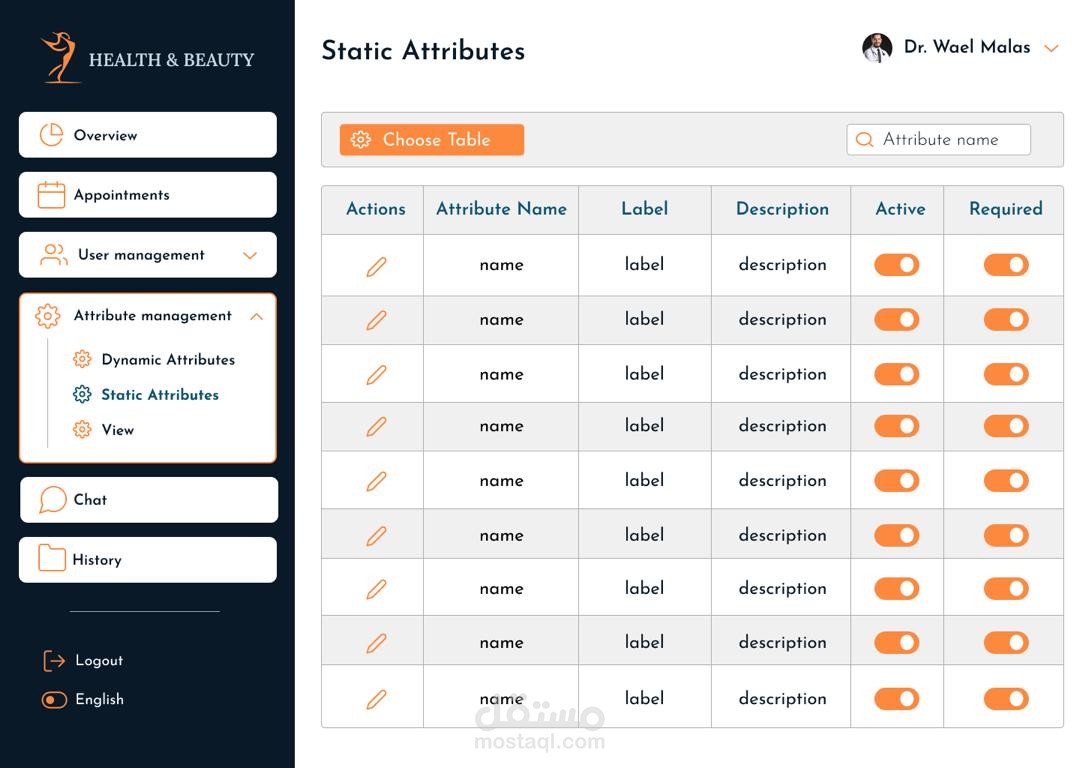1080x768 pixels.
Task: Click the Logout door arrow icon
Action: (x=54, y=660)
